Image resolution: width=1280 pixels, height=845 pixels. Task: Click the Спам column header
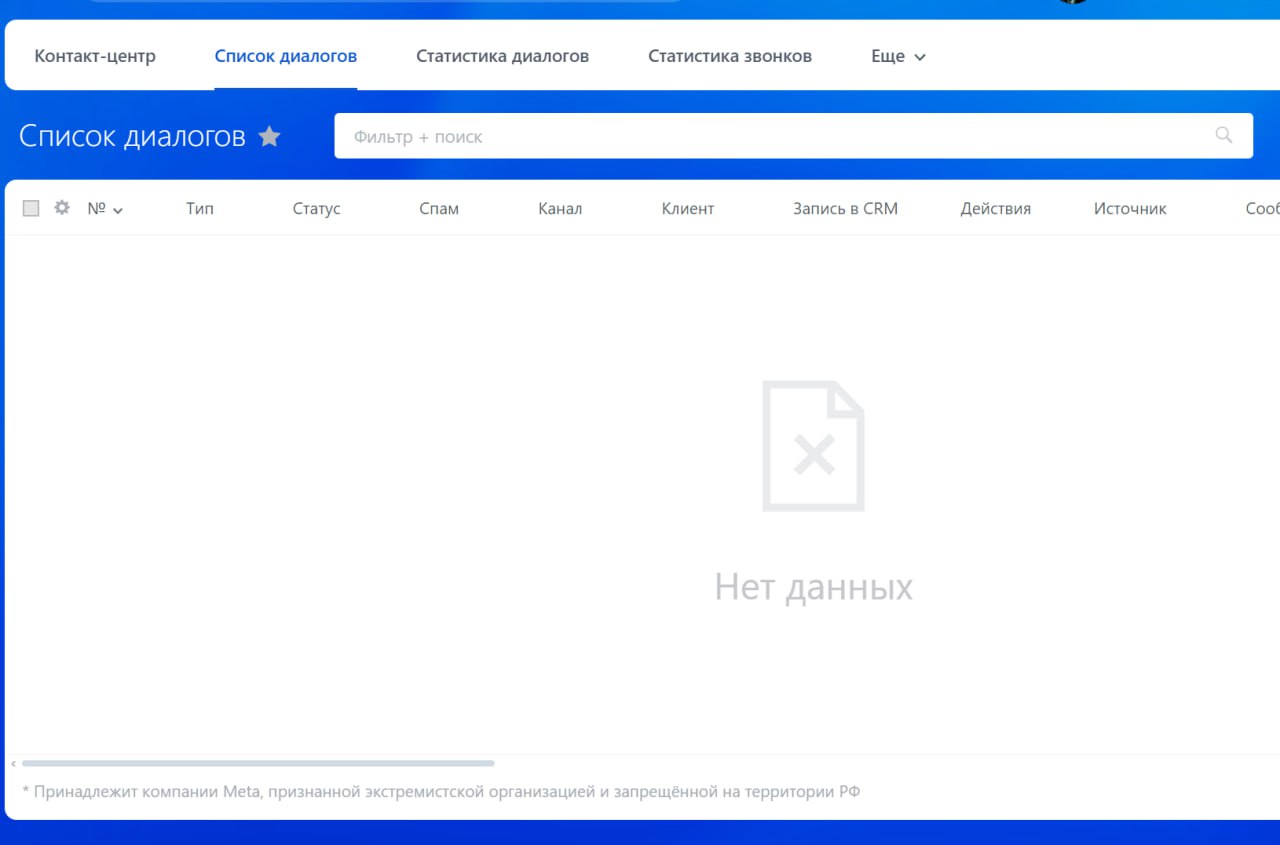click(439, 209)
